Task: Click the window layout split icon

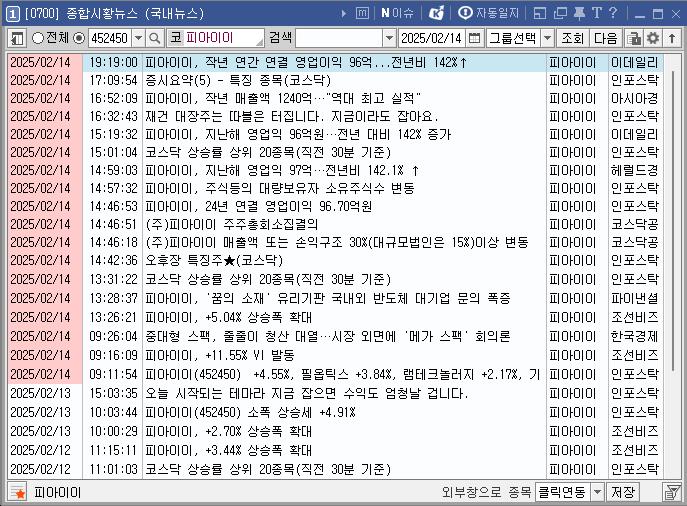Action: [x=540, y=14]
